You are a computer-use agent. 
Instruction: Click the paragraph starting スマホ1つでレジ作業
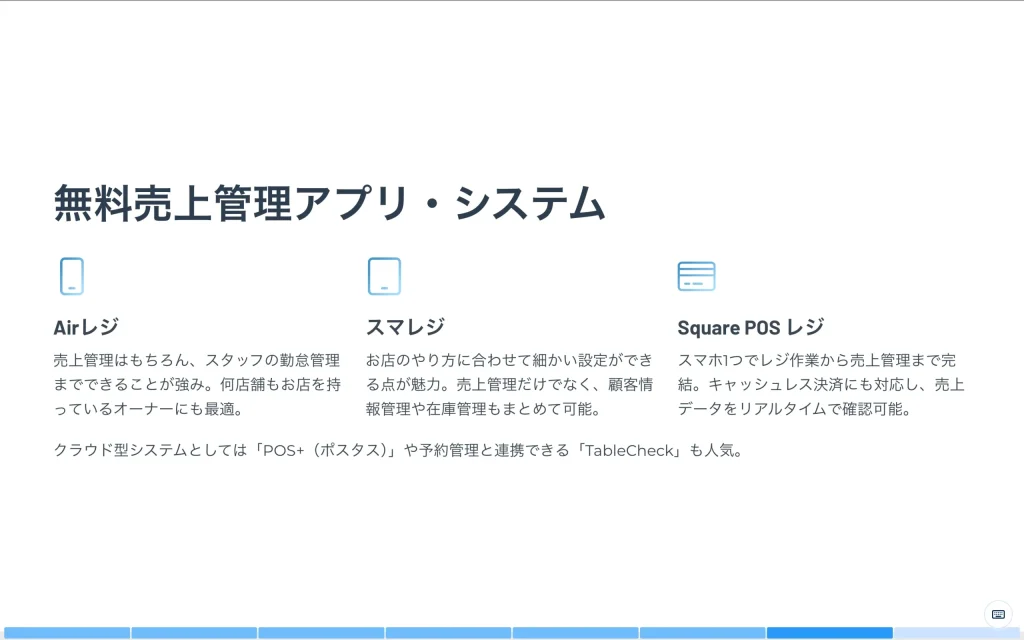[821, 385]
